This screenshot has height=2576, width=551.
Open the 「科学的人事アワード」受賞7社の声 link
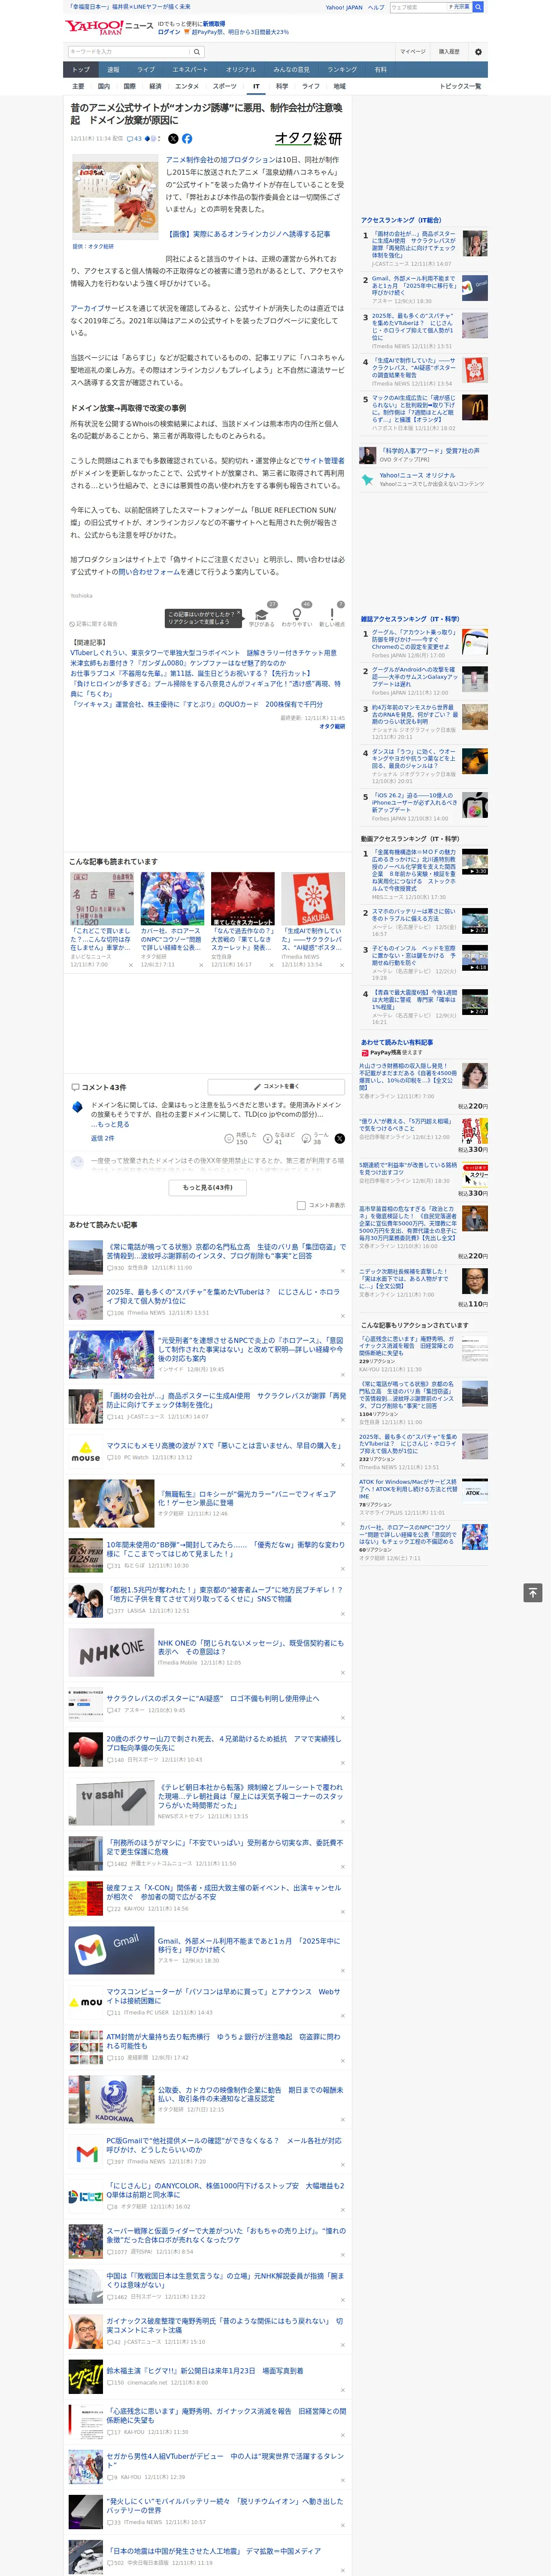pyautogui.click(x=431, y=451)
